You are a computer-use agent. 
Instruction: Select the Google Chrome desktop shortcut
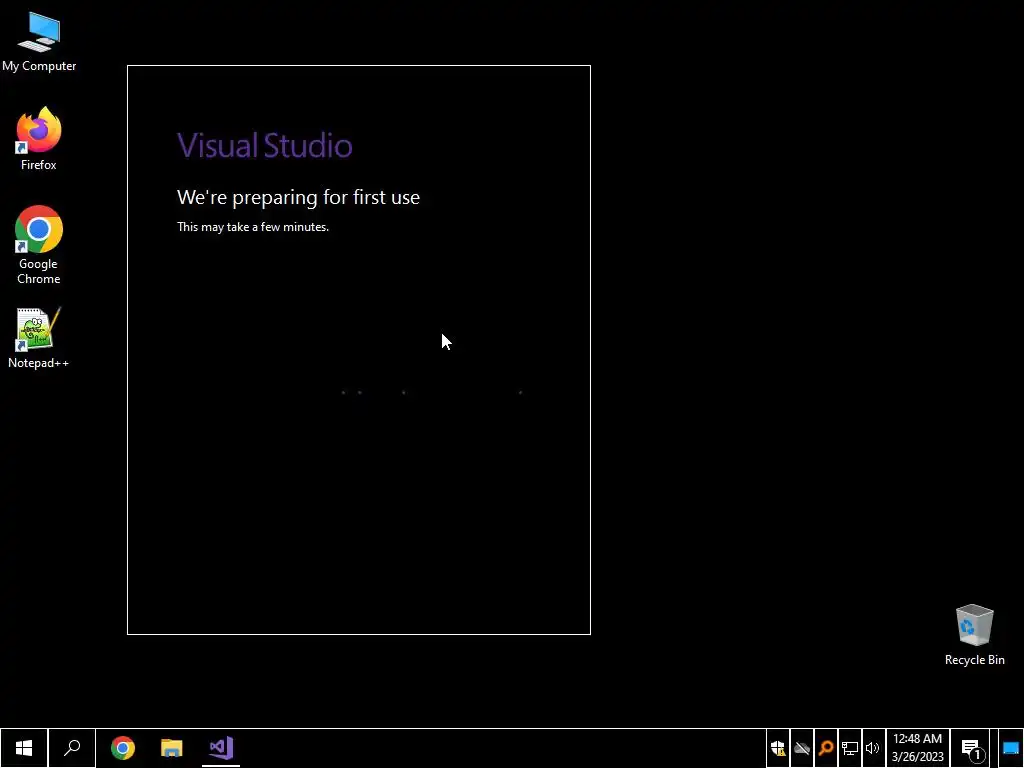click(39, 245)
